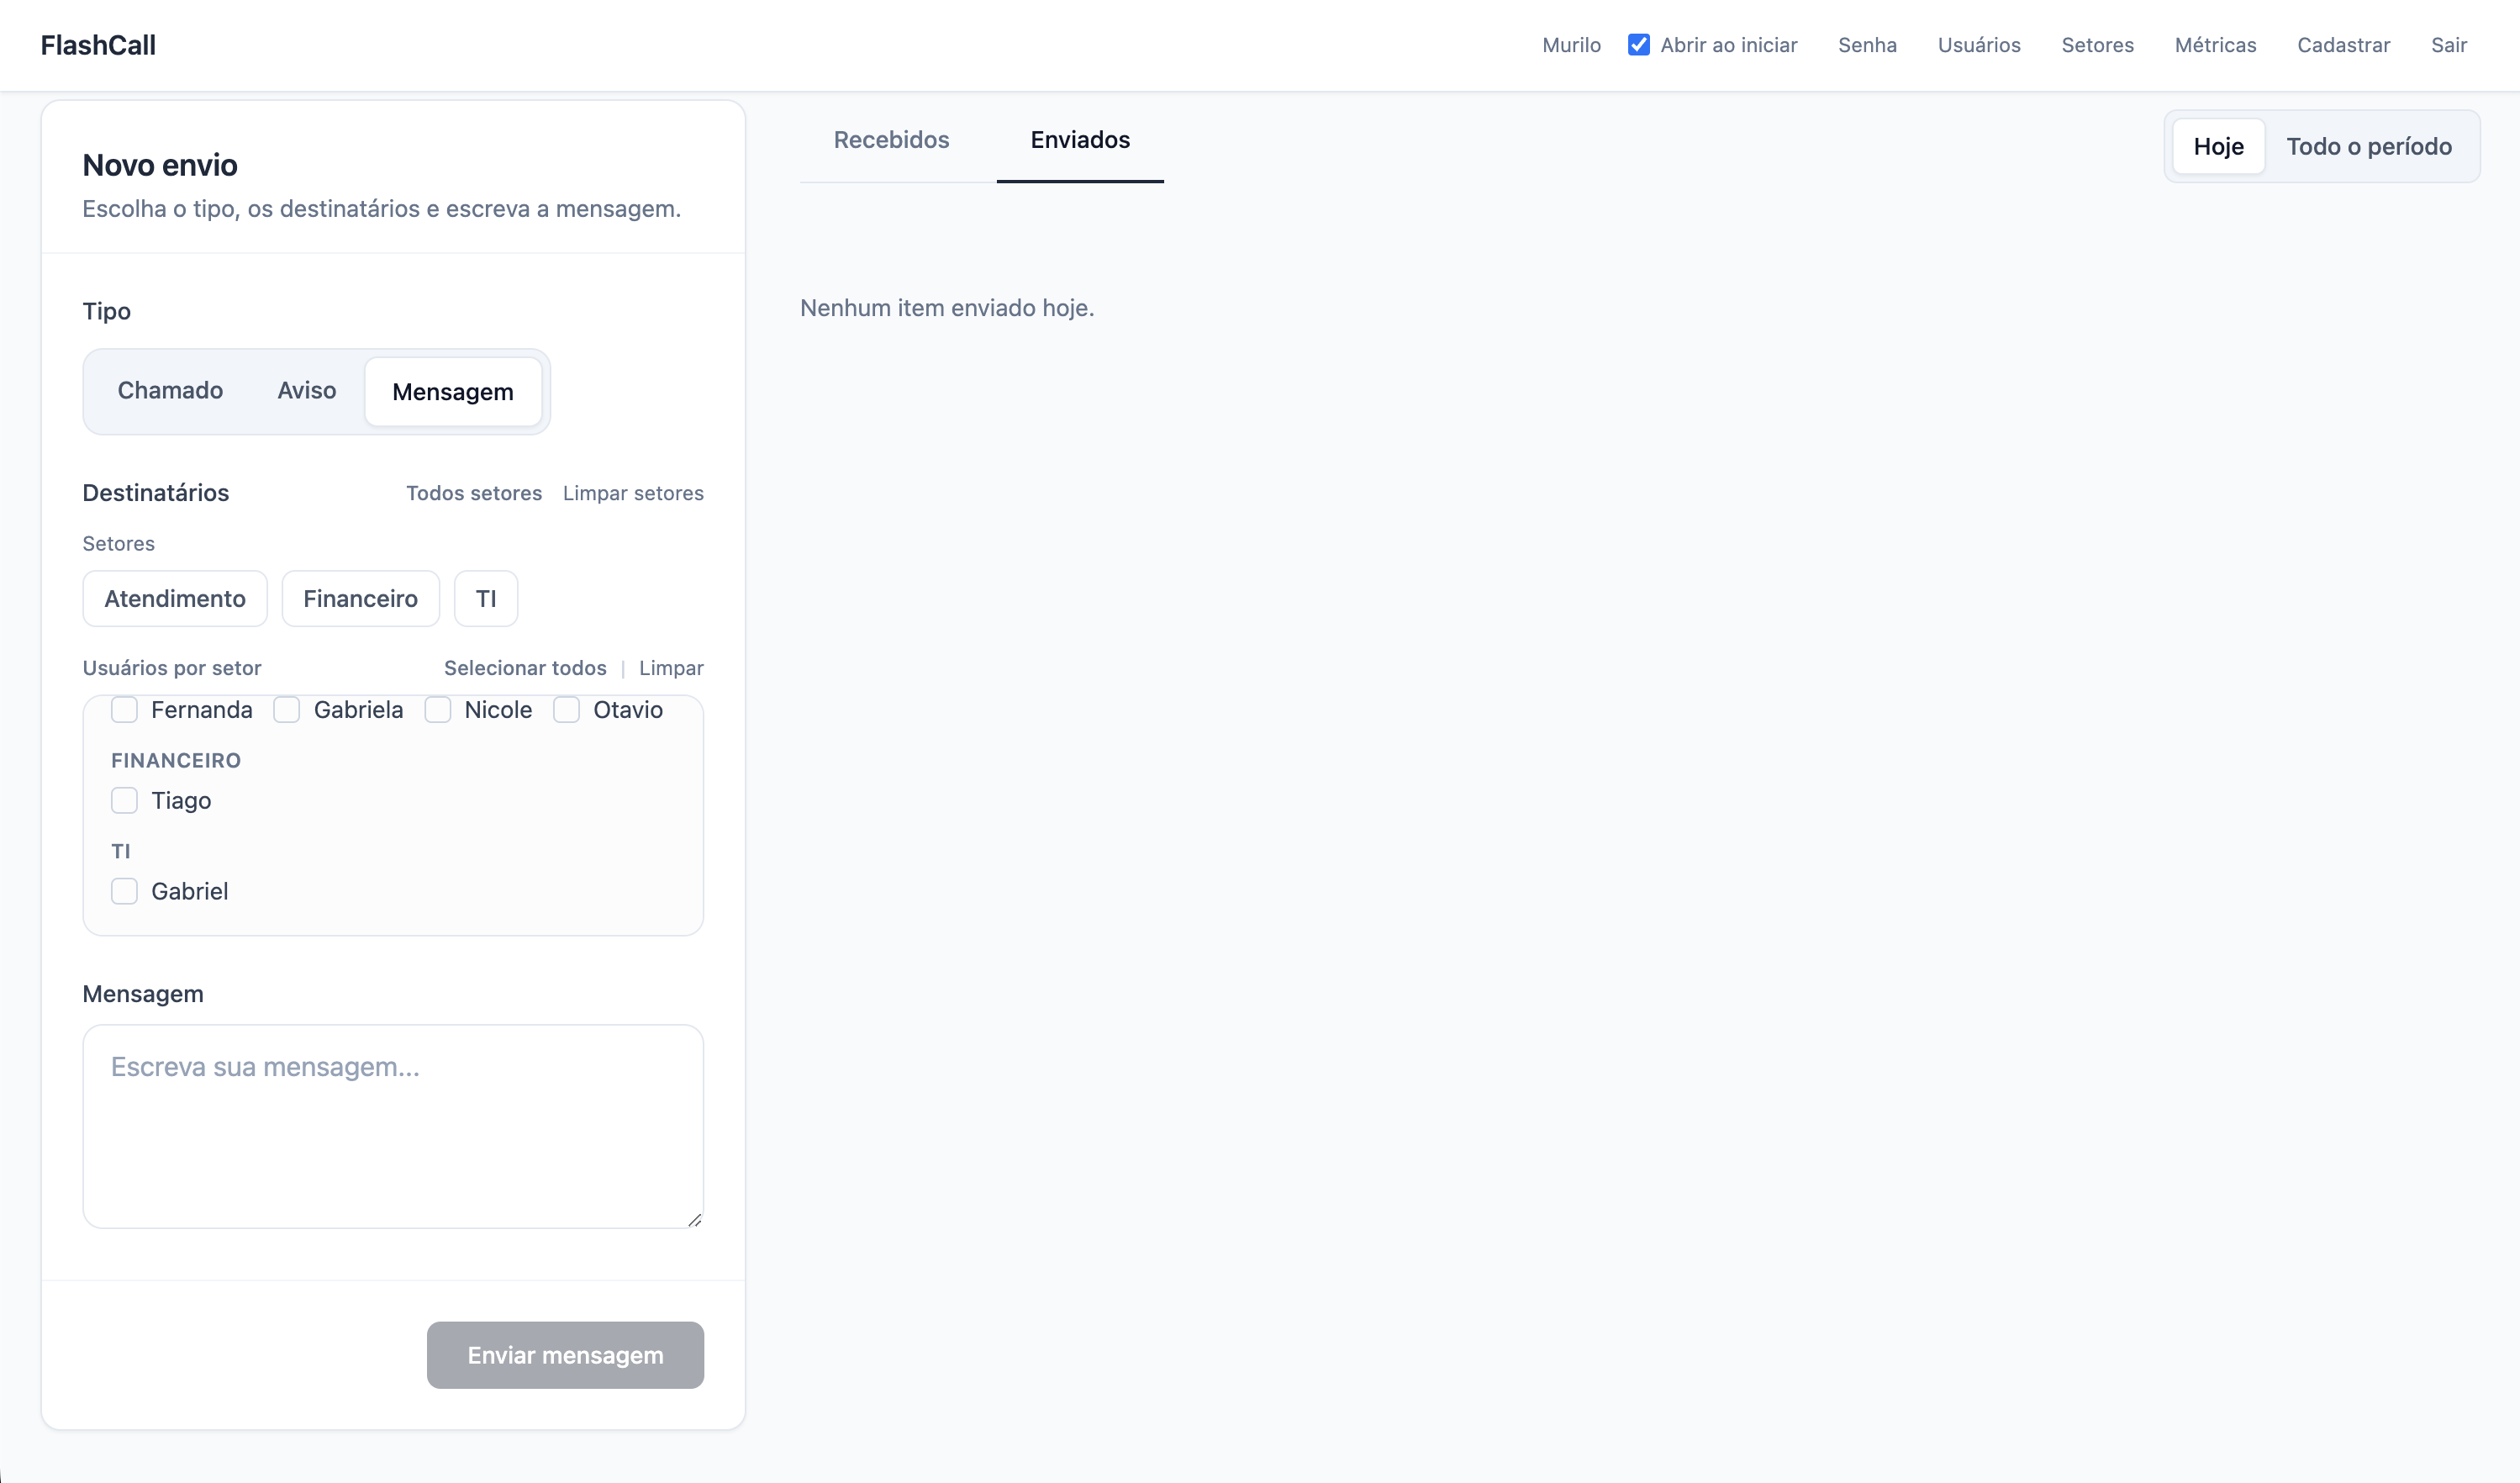Toggle the Financeiro sector chip

coord(360,599)
